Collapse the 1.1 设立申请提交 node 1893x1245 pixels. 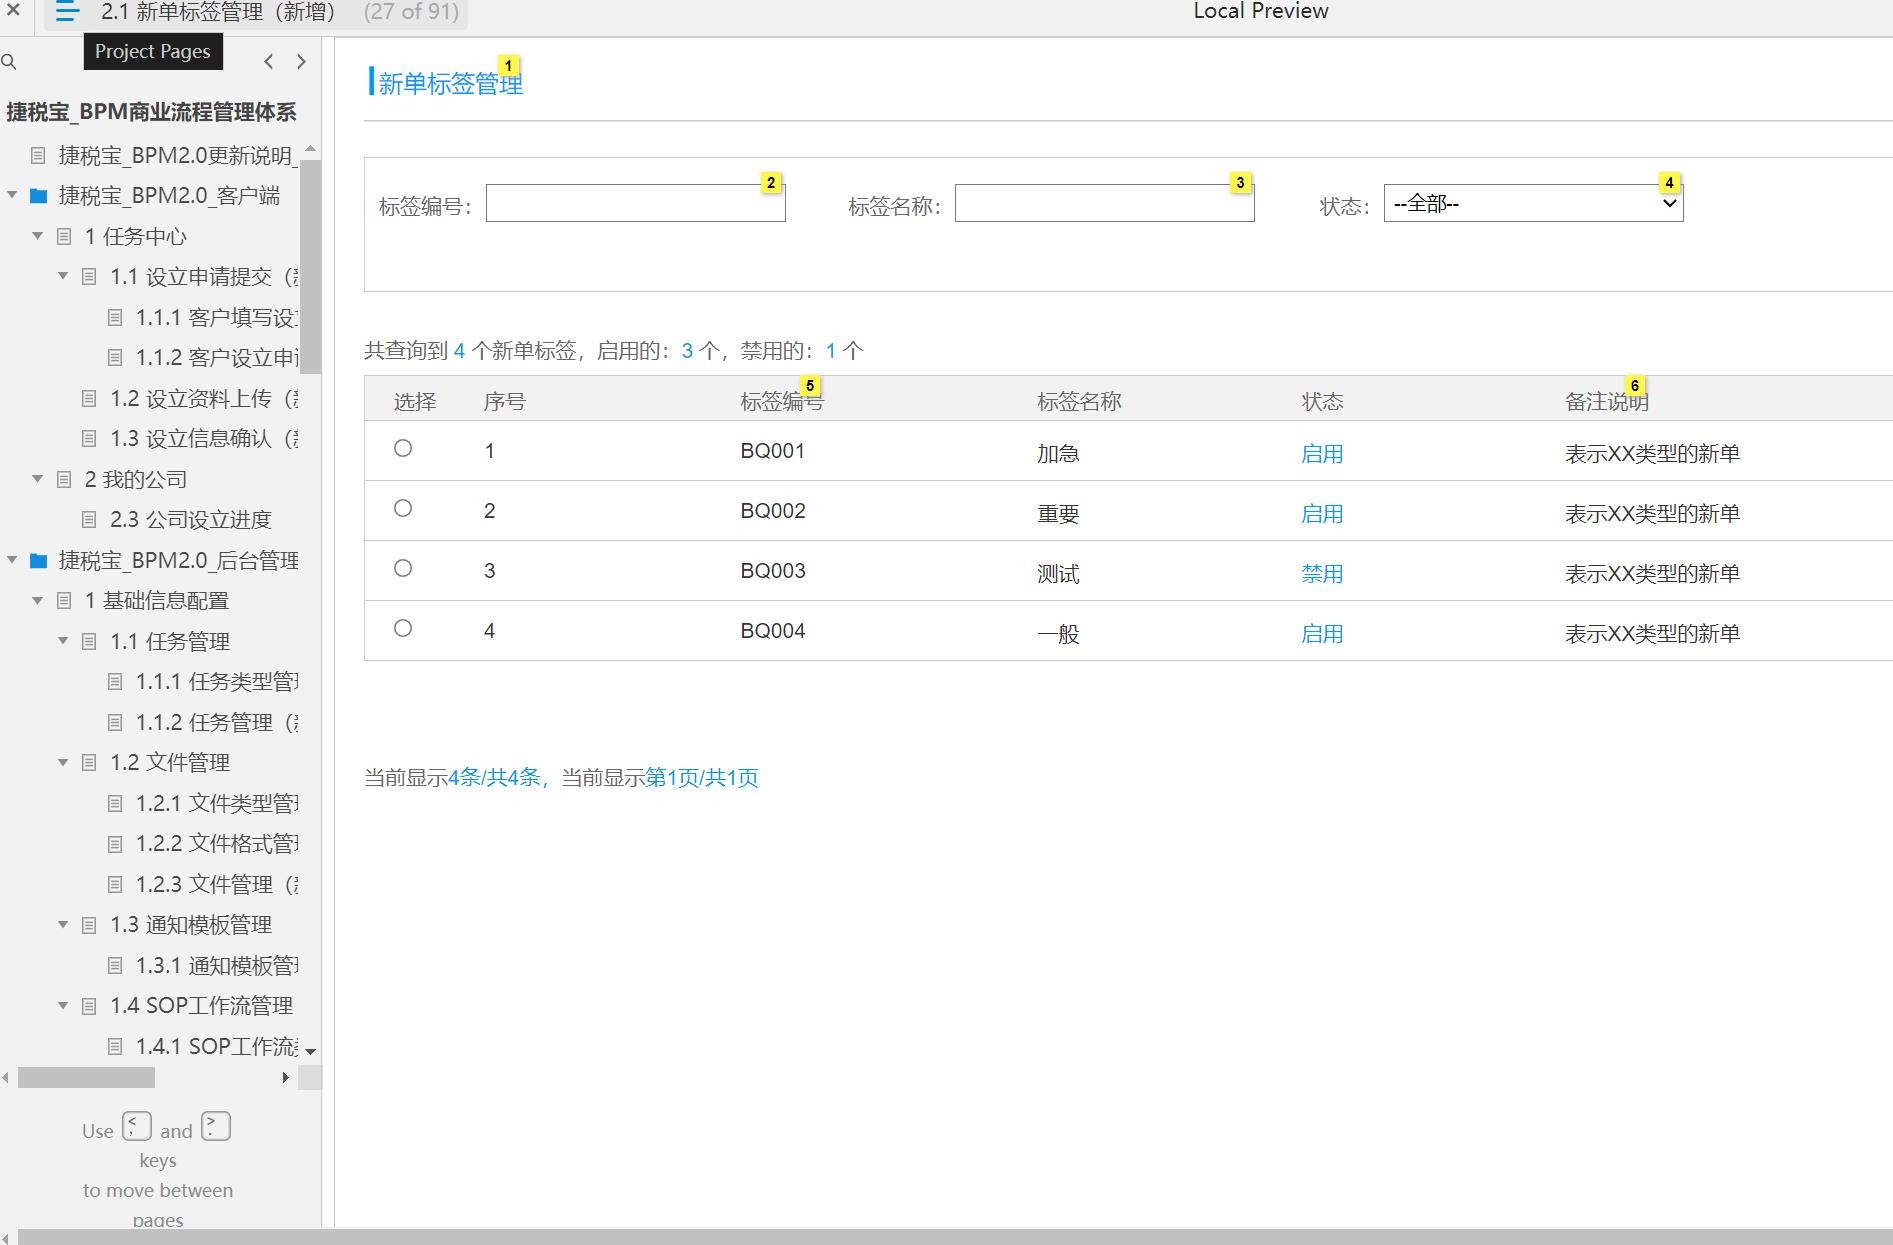click(x=63, y=277)
